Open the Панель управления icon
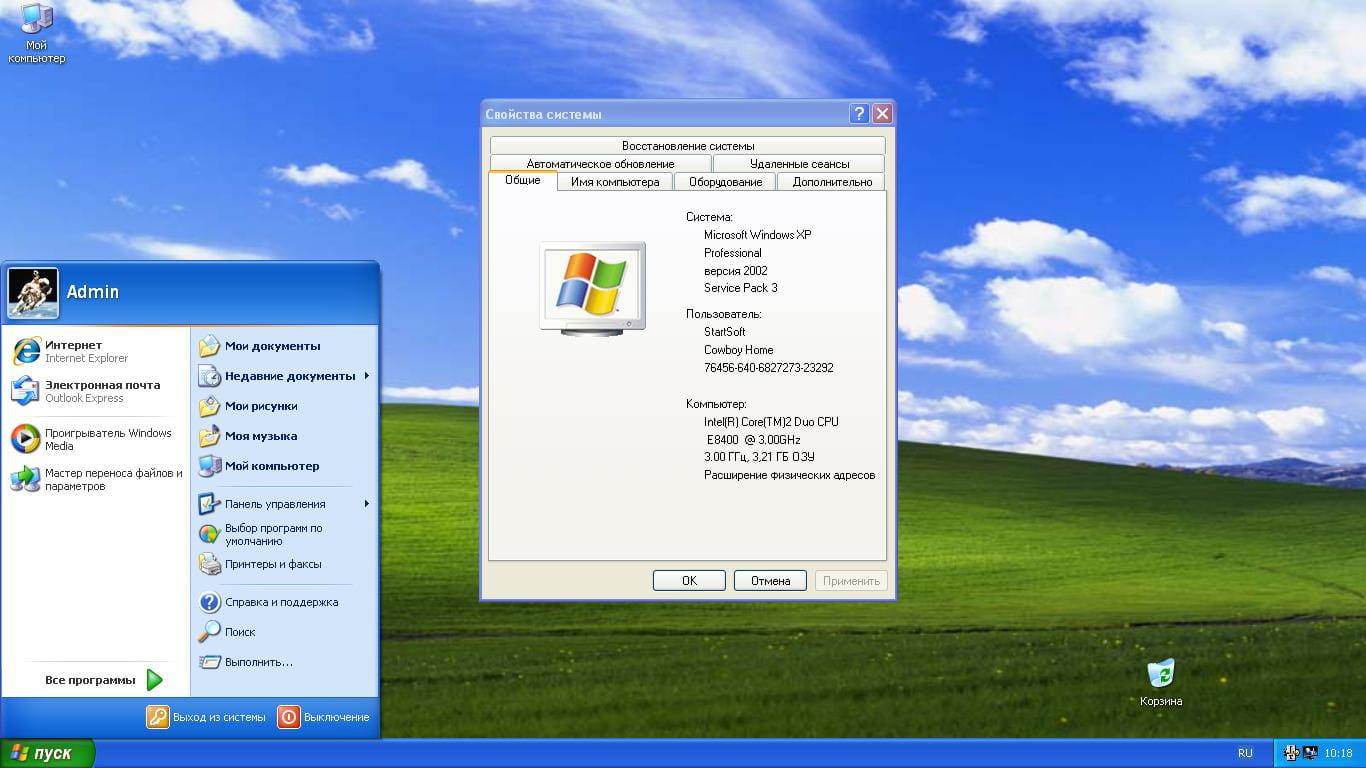1366x768 pixels. click(x=209, y=504)
